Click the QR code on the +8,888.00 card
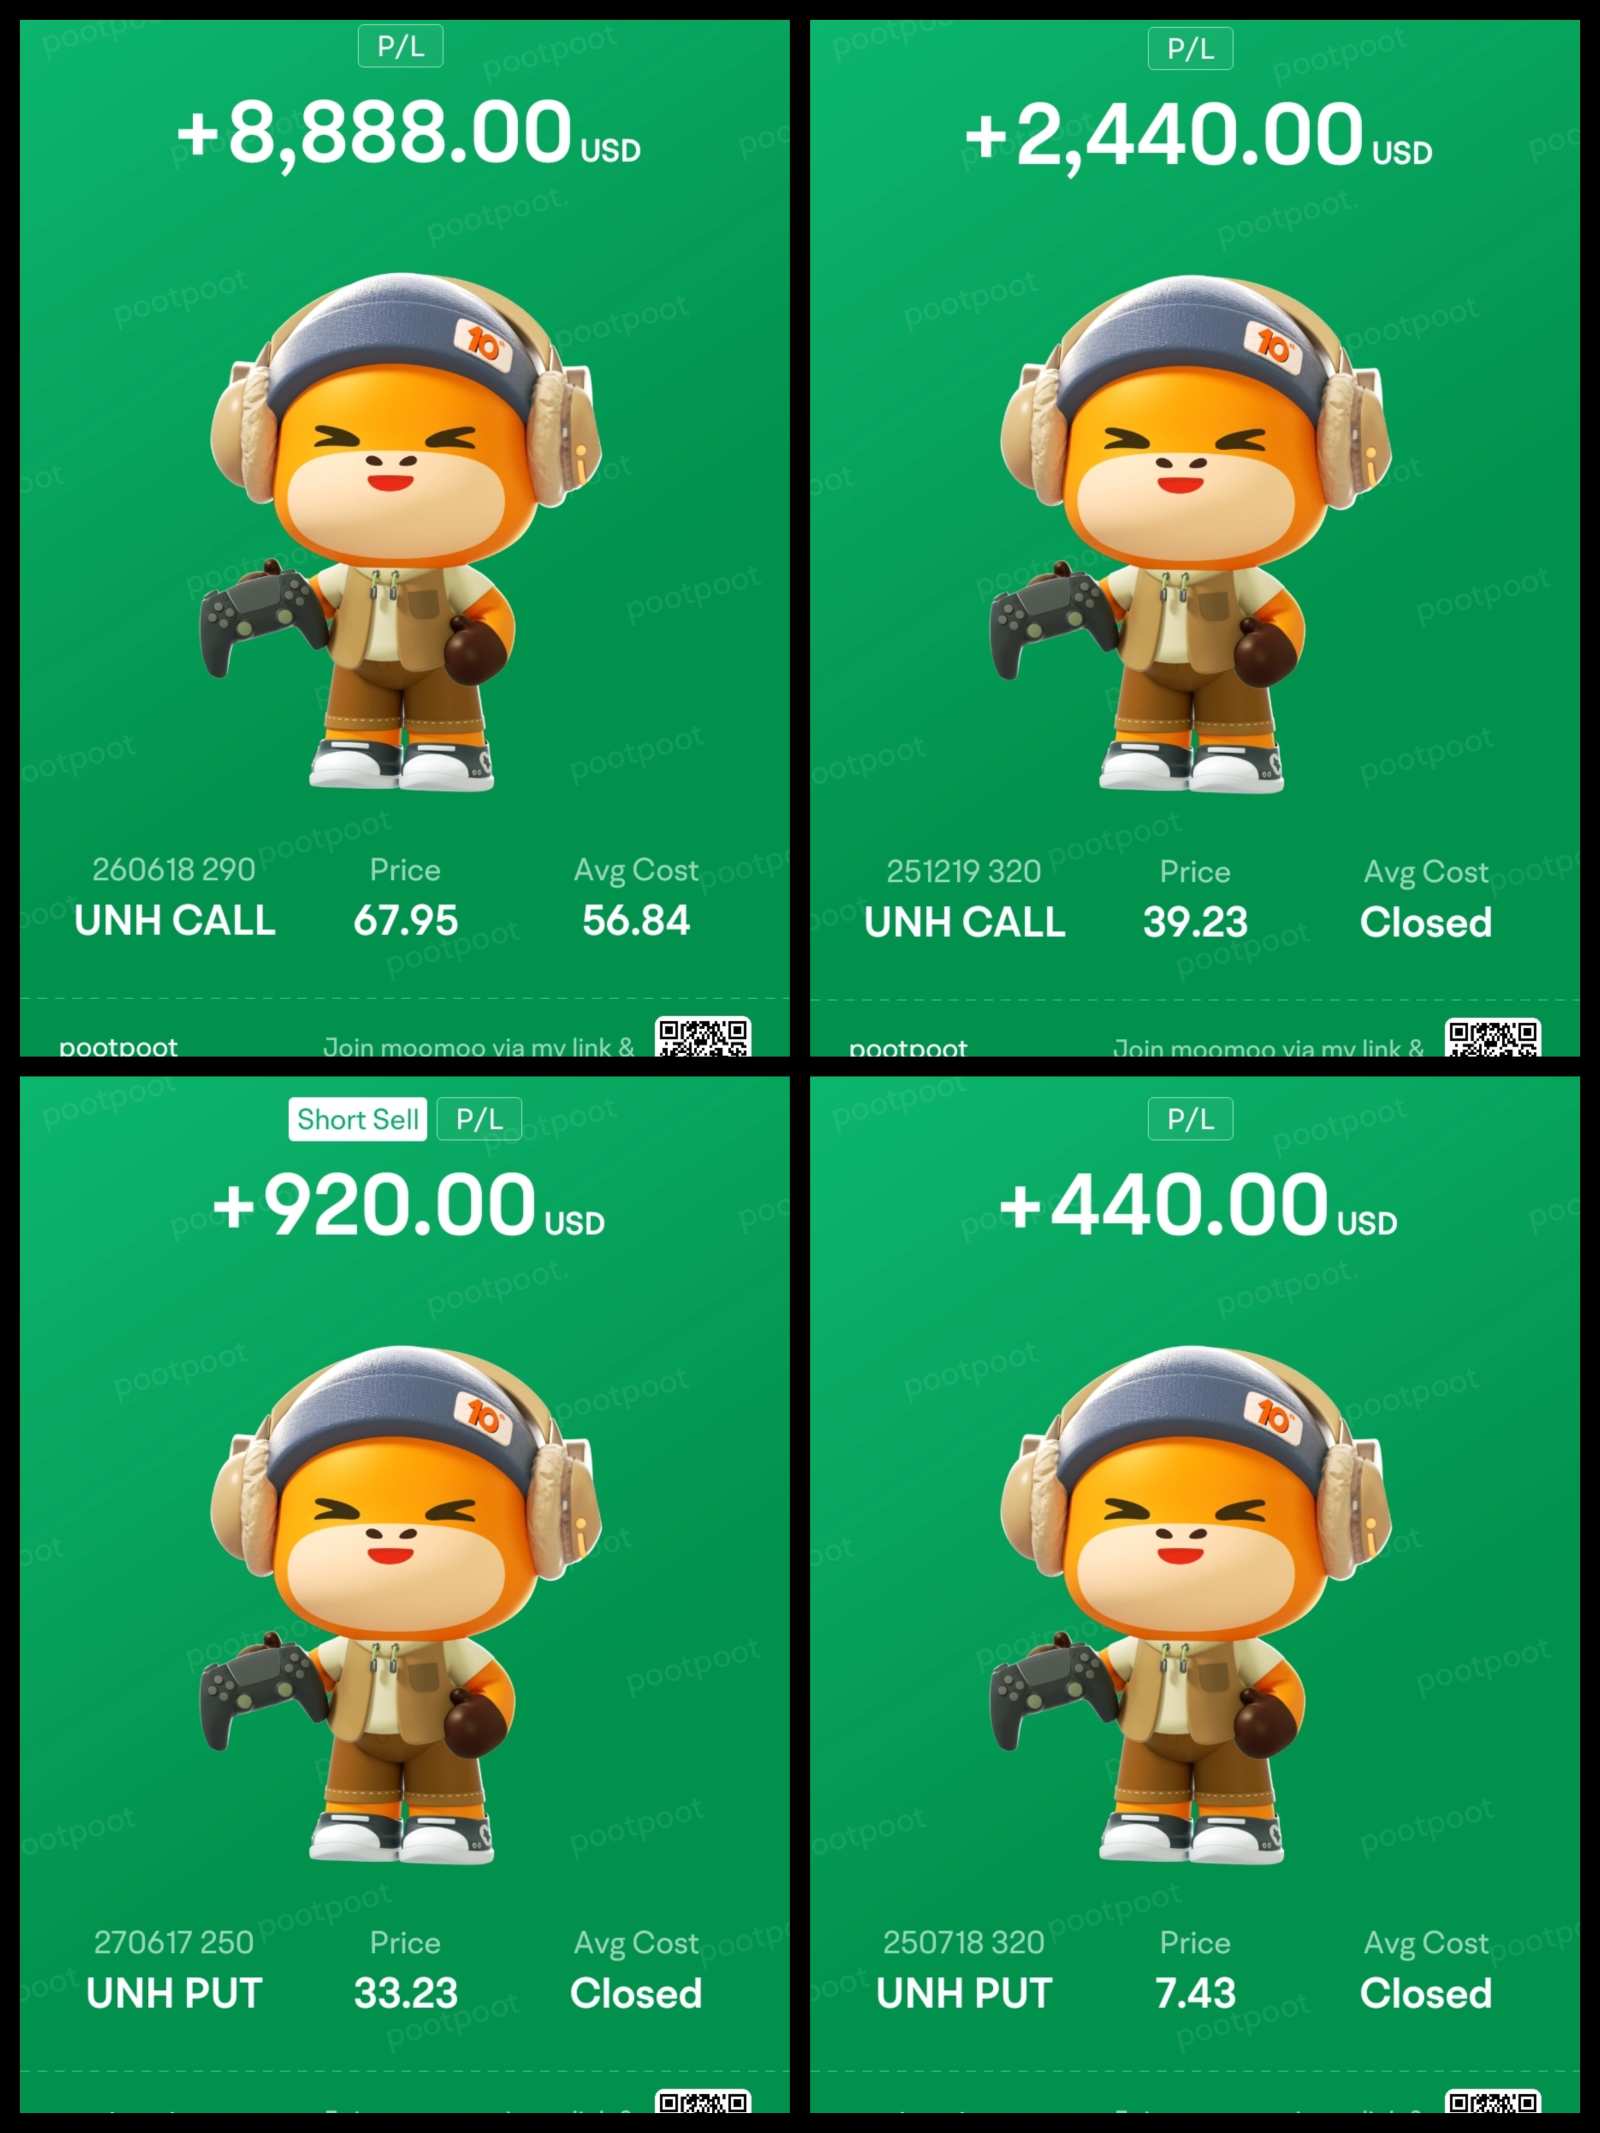Image resolution: width=1600 pixels, height=2133 pixels. coord(703,1037)
